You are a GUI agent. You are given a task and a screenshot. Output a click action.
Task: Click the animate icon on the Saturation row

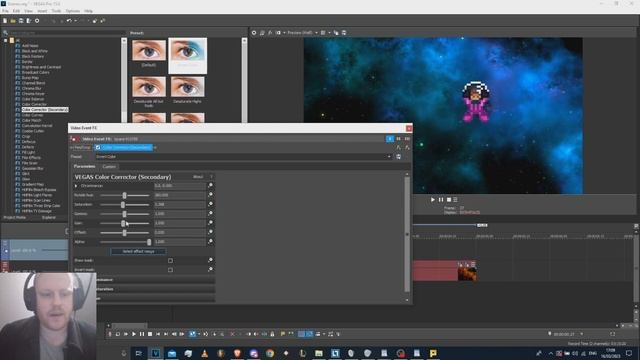click(210, 204)
